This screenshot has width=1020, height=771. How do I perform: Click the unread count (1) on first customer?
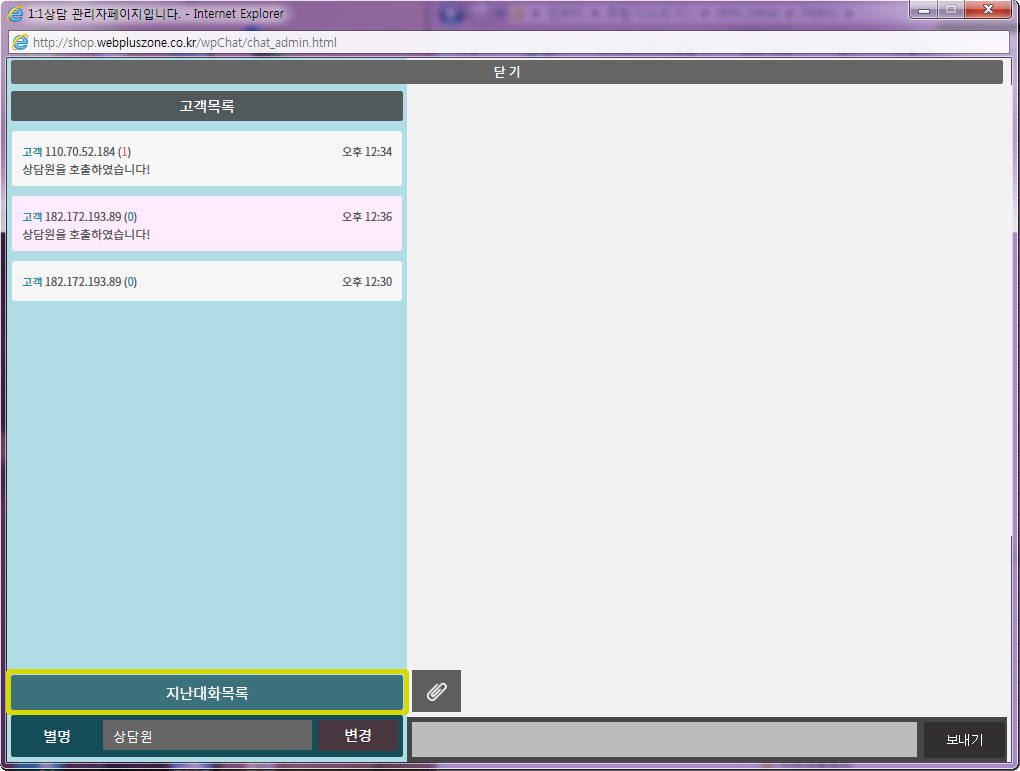[x=124, y=152]
